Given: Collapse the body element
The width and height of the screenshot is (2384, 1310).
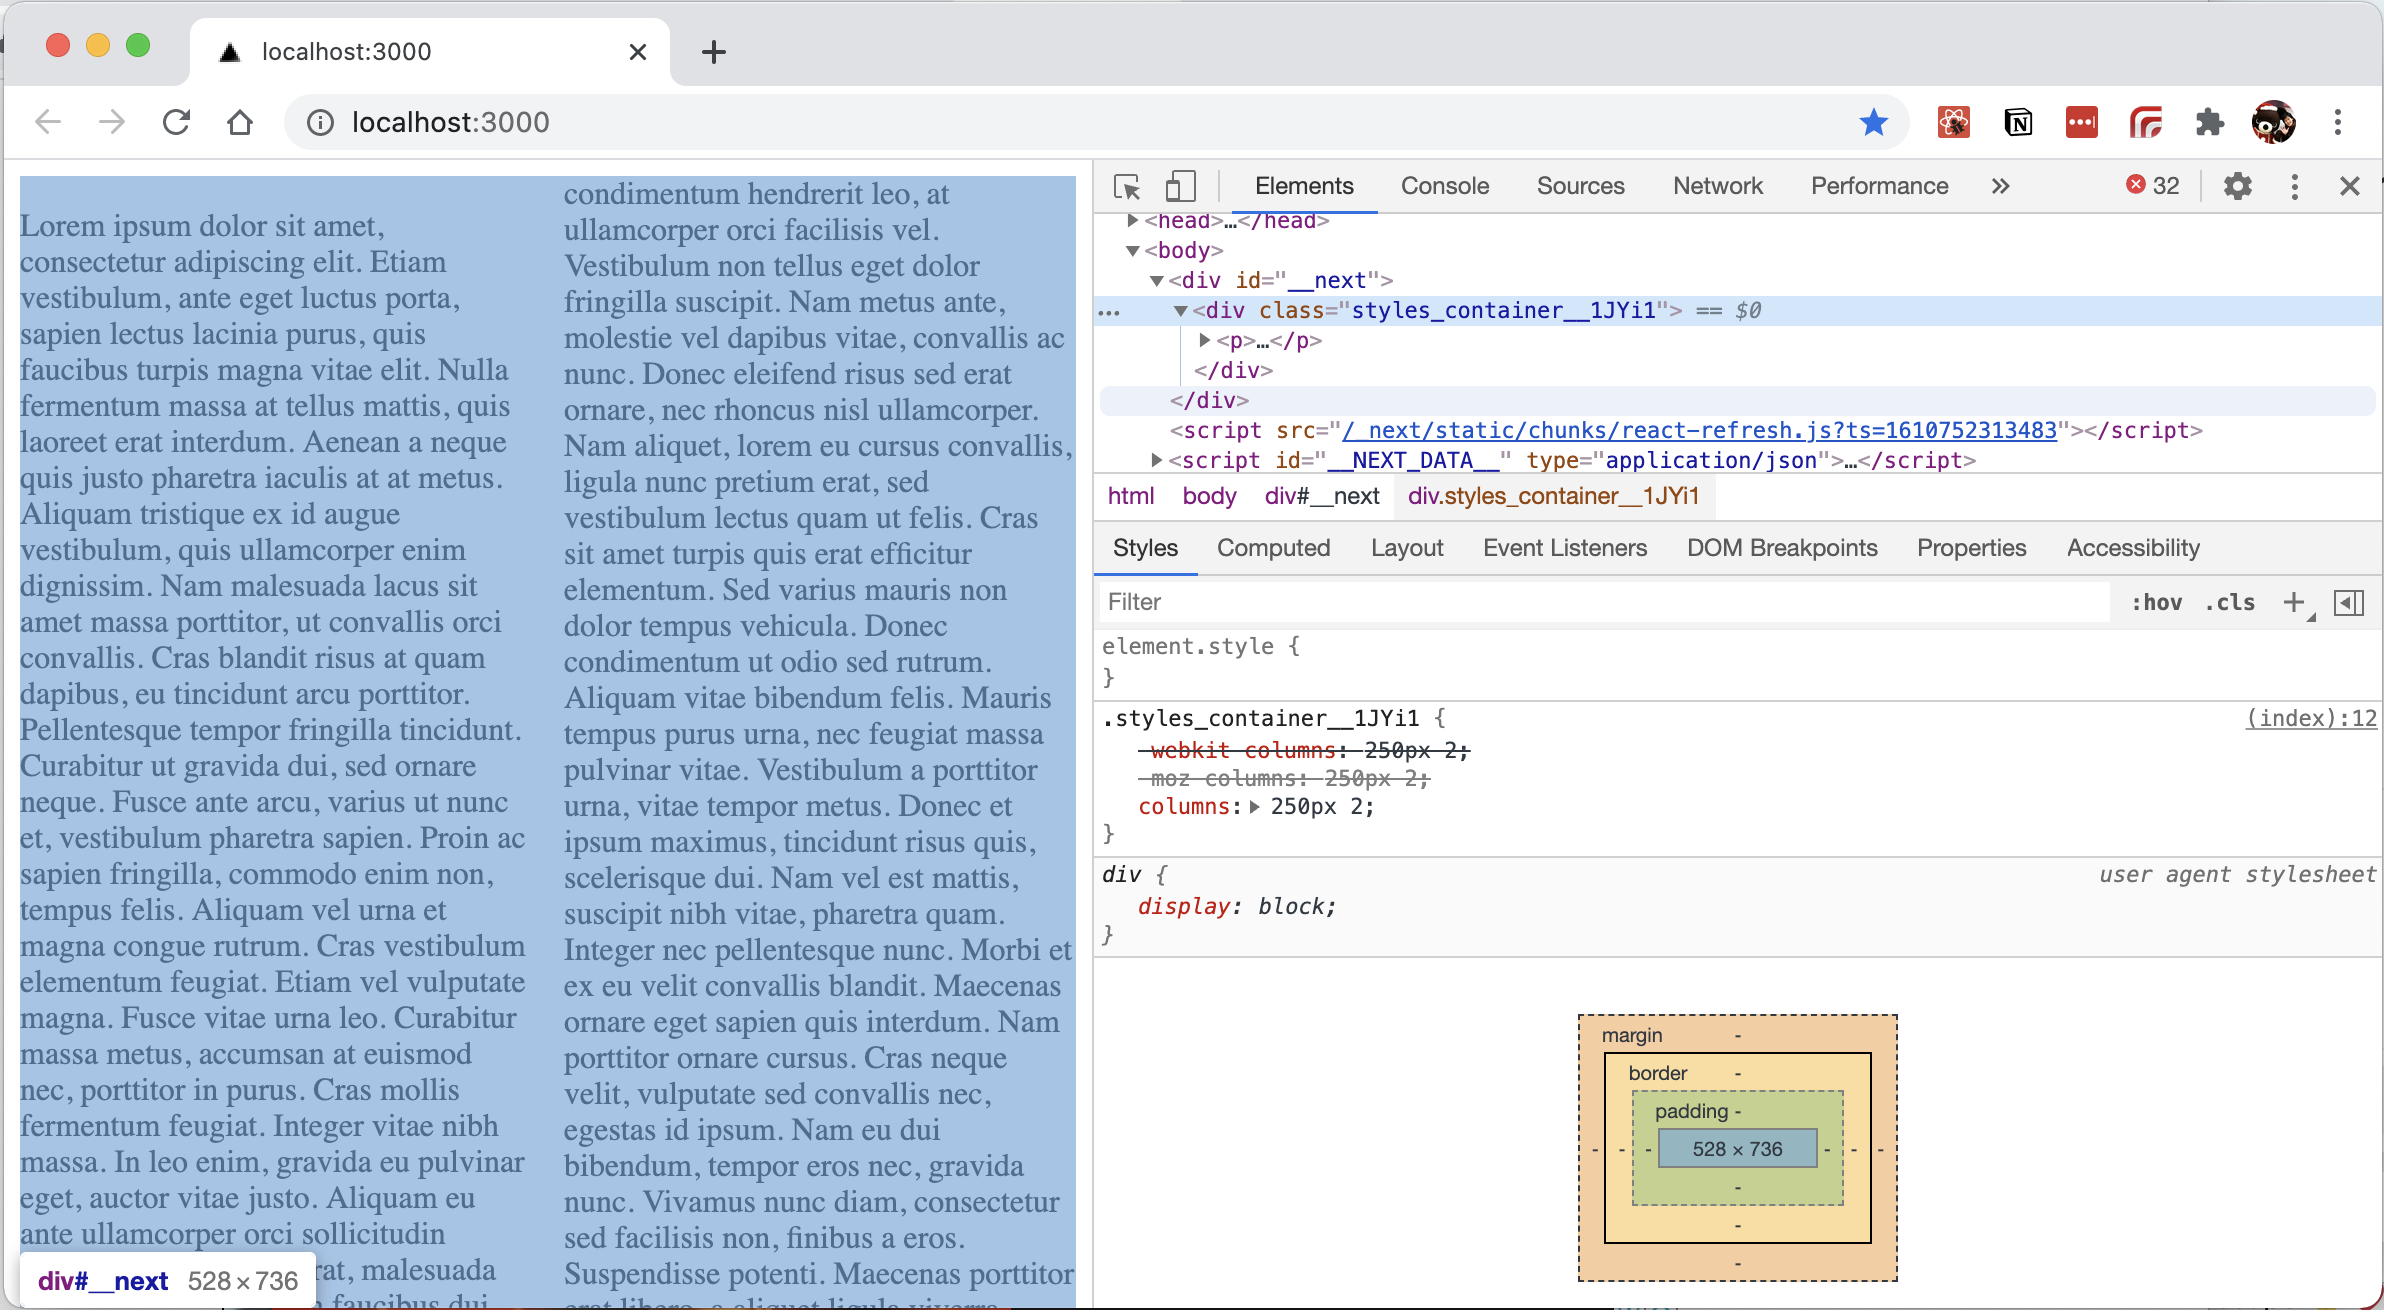Looking at the screenshot, I should click(1131, 250).
